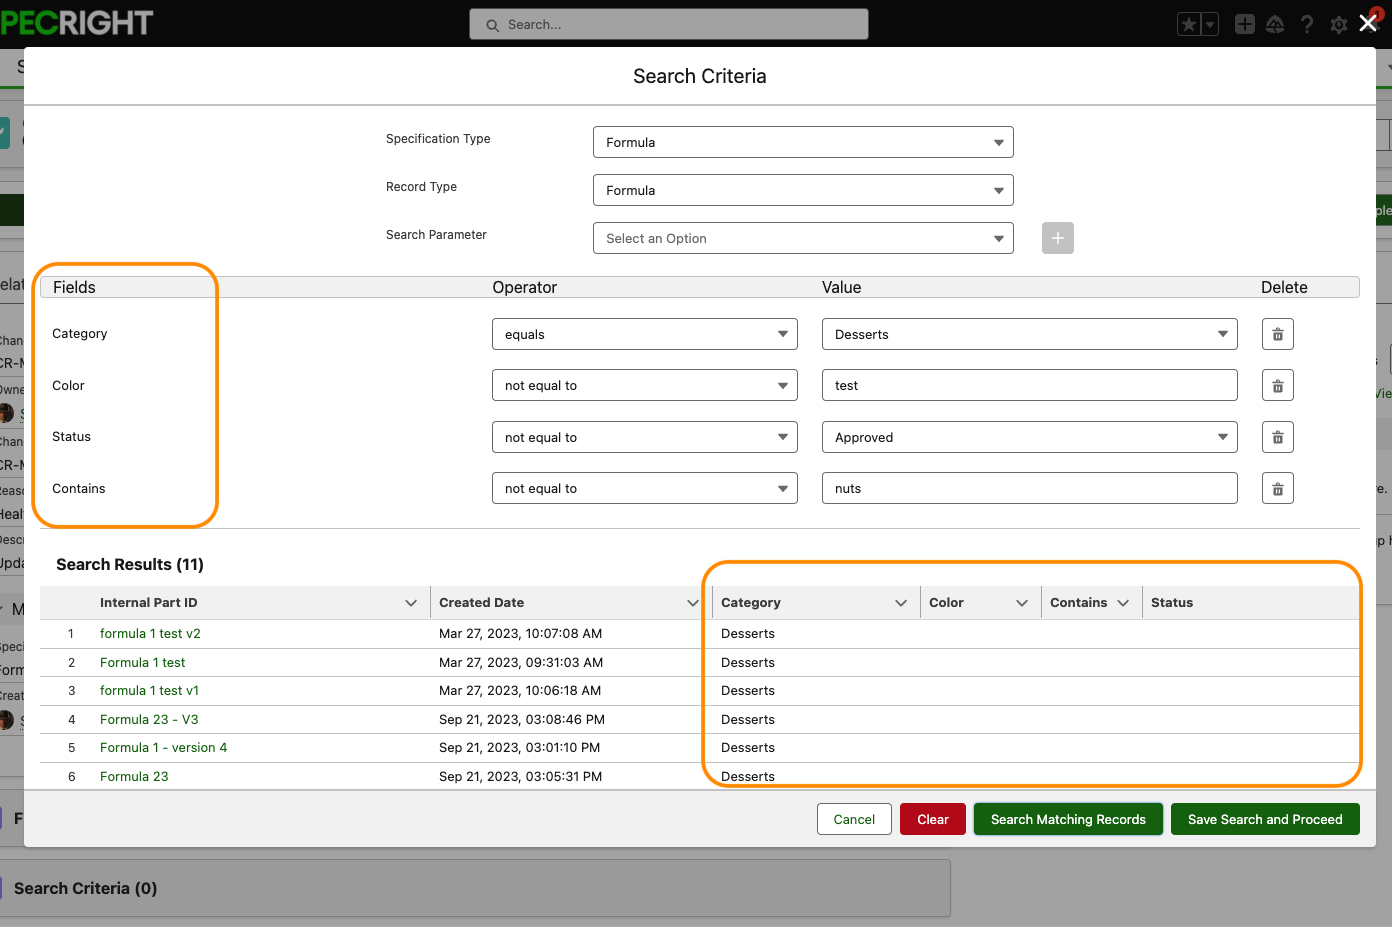1392x927 pixels.
Task: Open the help question mark icon
Action: [x=1307, y=25]
